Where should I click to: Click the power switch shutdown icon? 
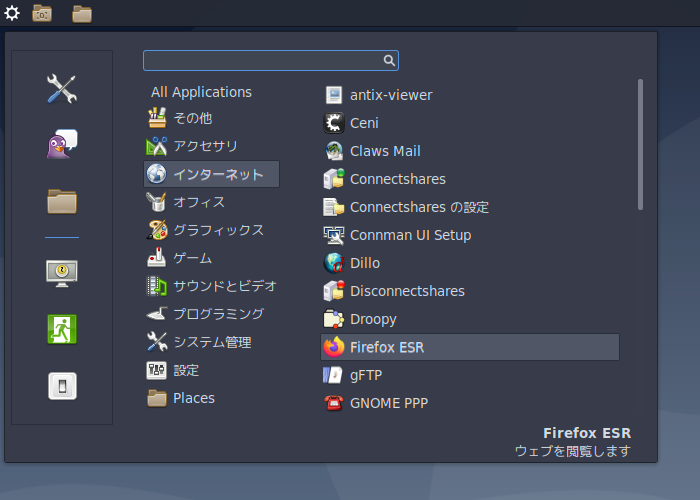click(x=62, y=386)
